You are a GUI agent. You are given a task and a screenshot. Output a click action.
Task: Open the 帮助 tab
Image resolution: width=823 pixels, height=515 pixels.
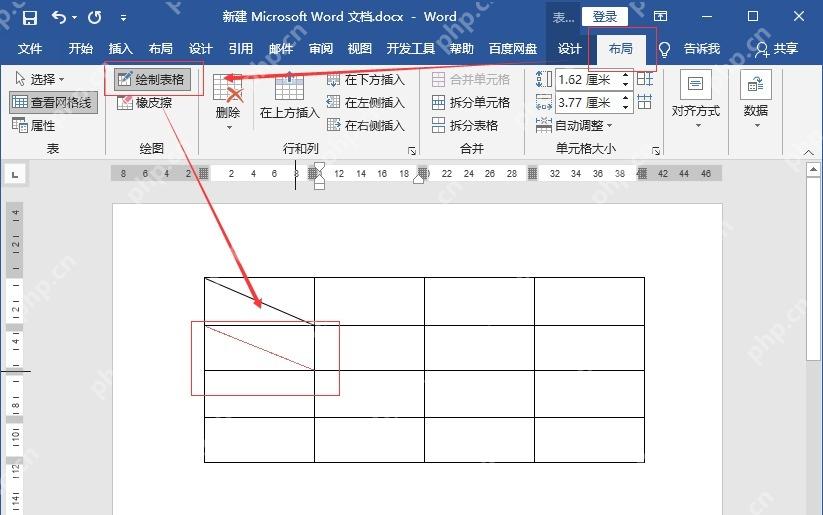(462, 49)
